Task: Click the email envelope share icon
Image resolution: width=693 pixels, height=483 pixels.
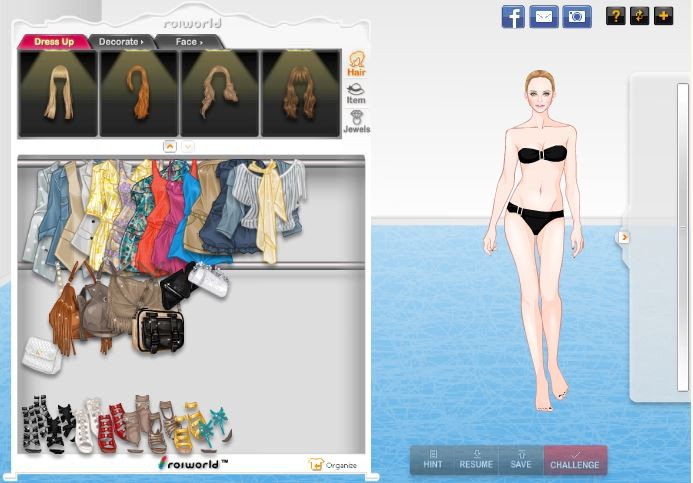Action: point(544,16)
